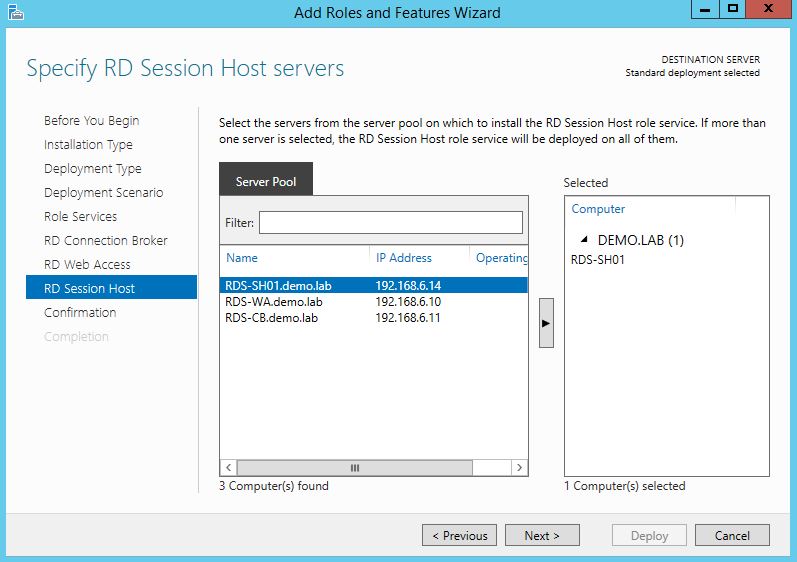
Task: Sort by the Name column header
Action: [x=242, y=258]
